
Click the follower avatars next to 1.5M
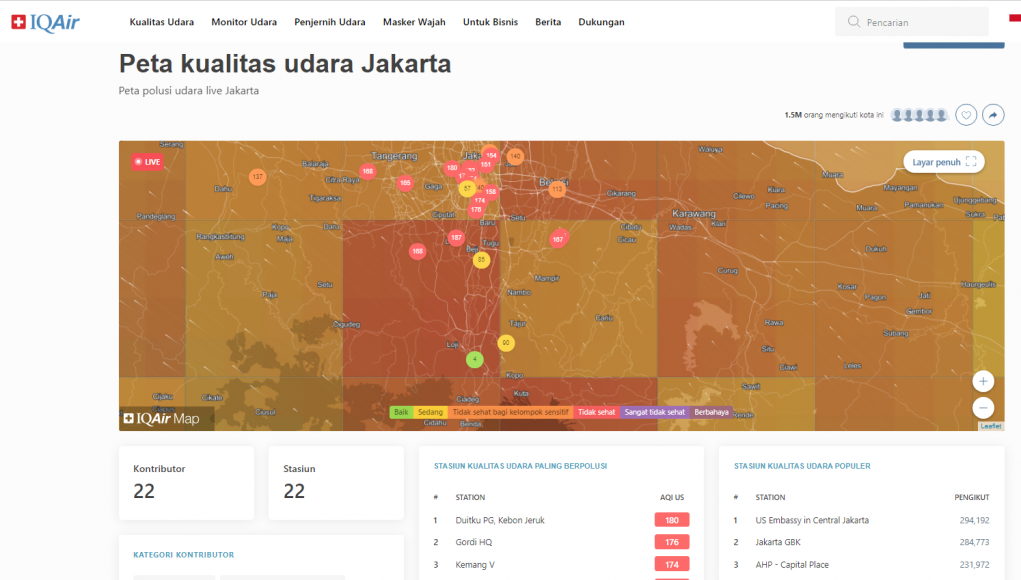[919, 115]
